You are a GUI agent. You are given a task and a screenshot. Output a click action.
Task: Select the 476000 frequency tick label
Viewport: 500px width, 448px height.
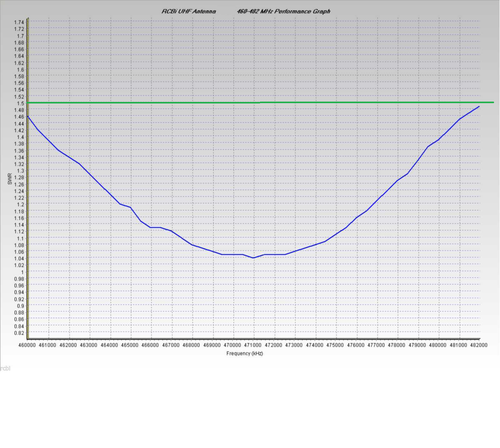355,345
